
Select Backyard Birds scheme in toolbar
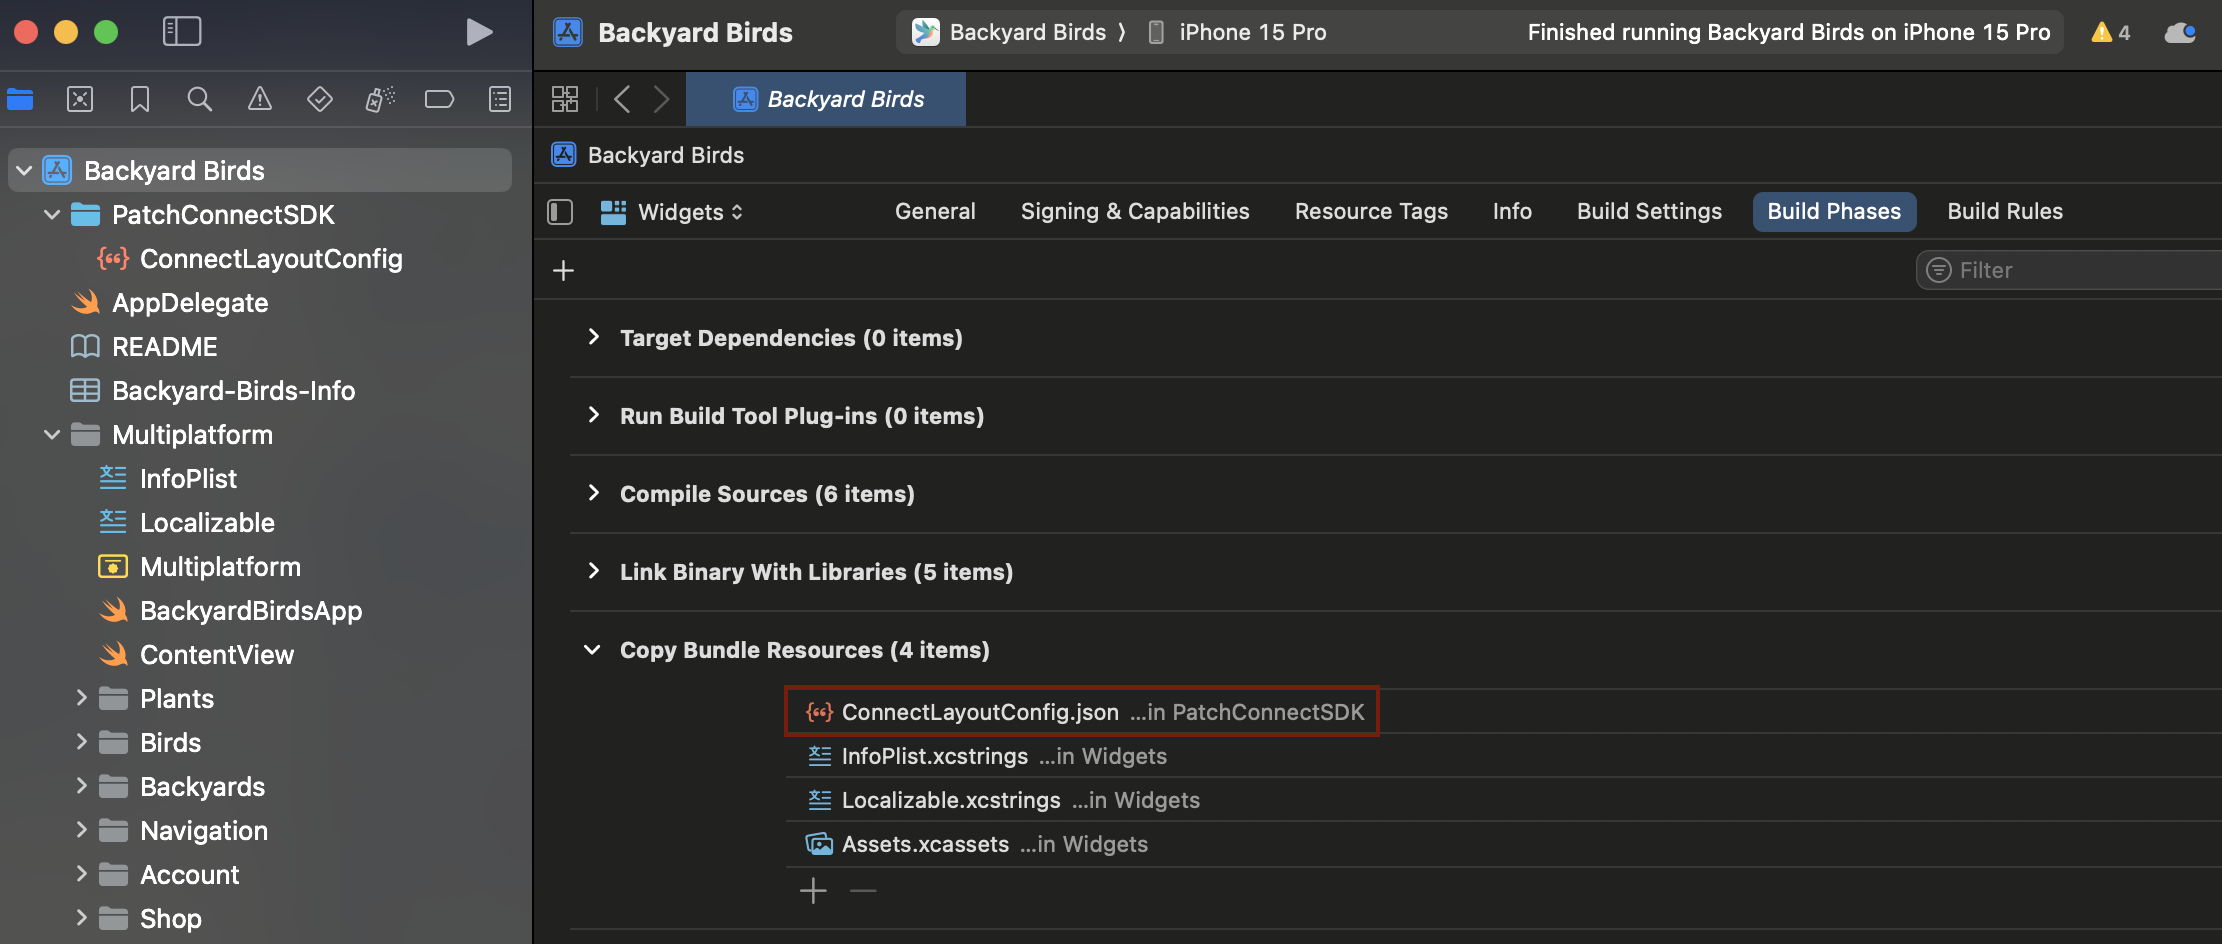coord(1009,32)
